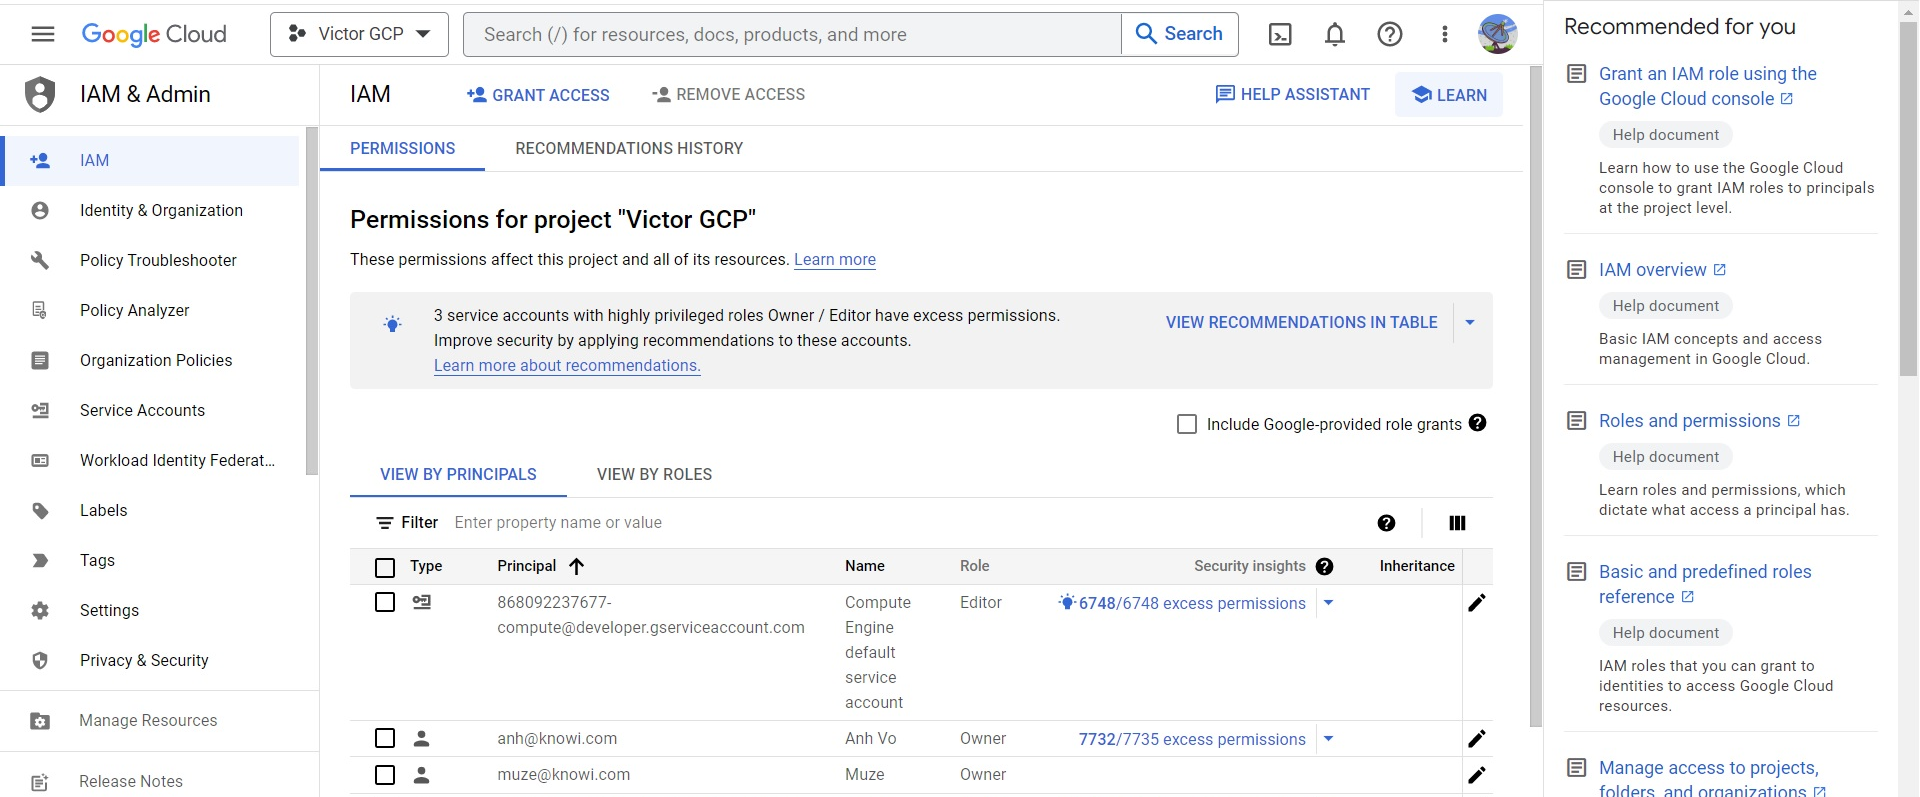Switch to the Permissions tab
The height and width of the screenshot is (797, 1920).
(x=402, y=148)
